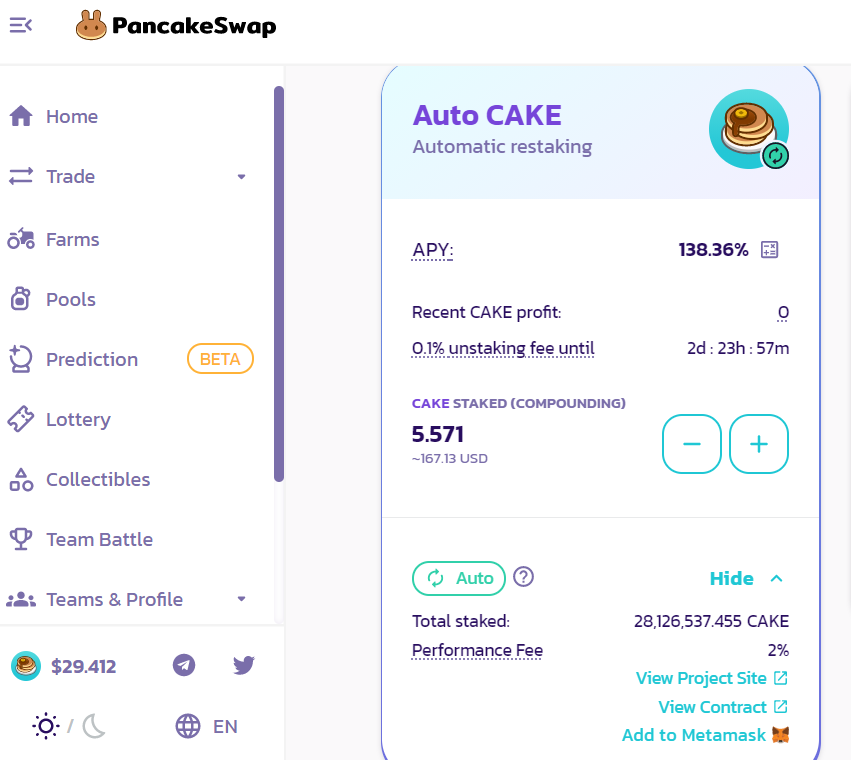Expand the Trade submenu arrow
Image resolution: width=851 pixels, height=760 pixels.
pyautogui.click(x=242, y=176)
